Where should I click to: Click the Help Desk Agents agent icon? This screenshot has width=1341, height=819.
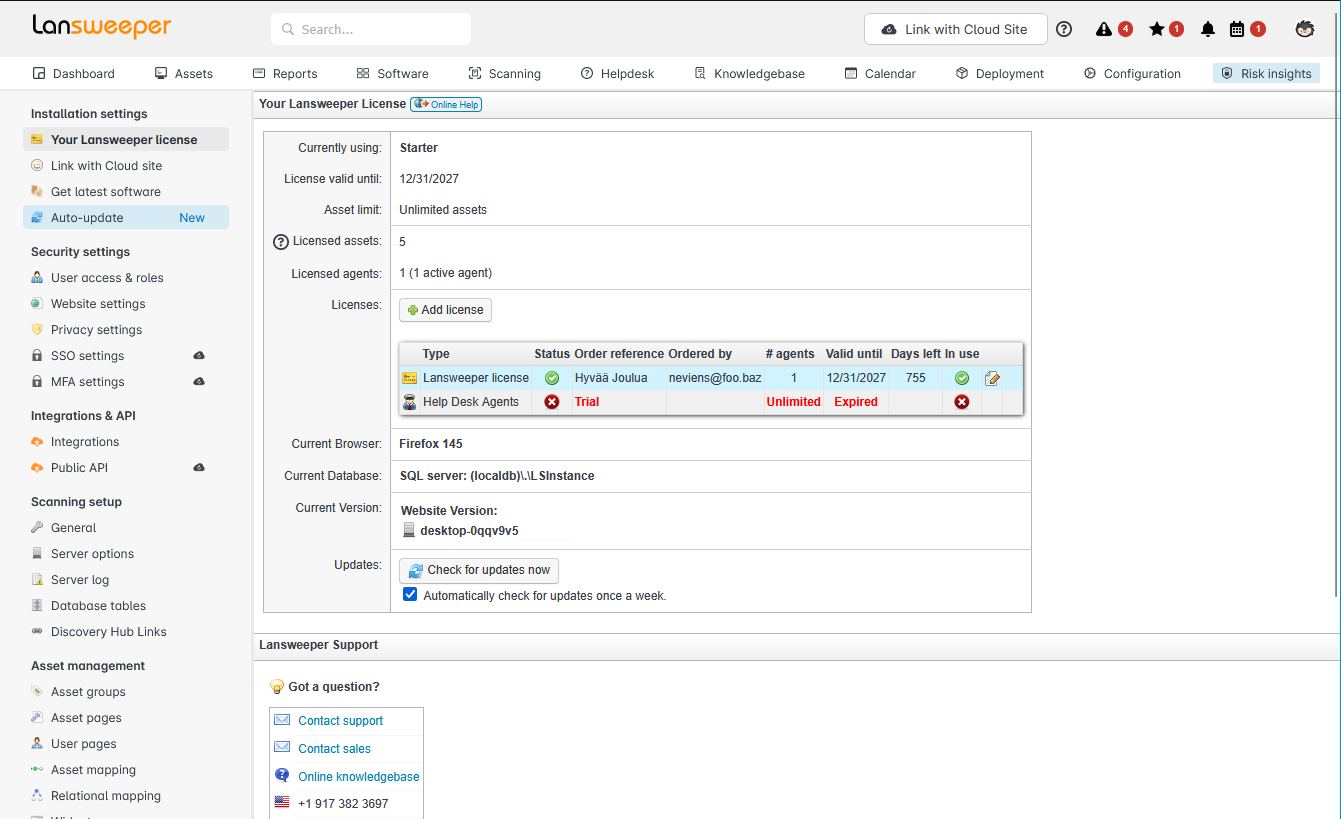pyautogui.click(x=409, y=402)
